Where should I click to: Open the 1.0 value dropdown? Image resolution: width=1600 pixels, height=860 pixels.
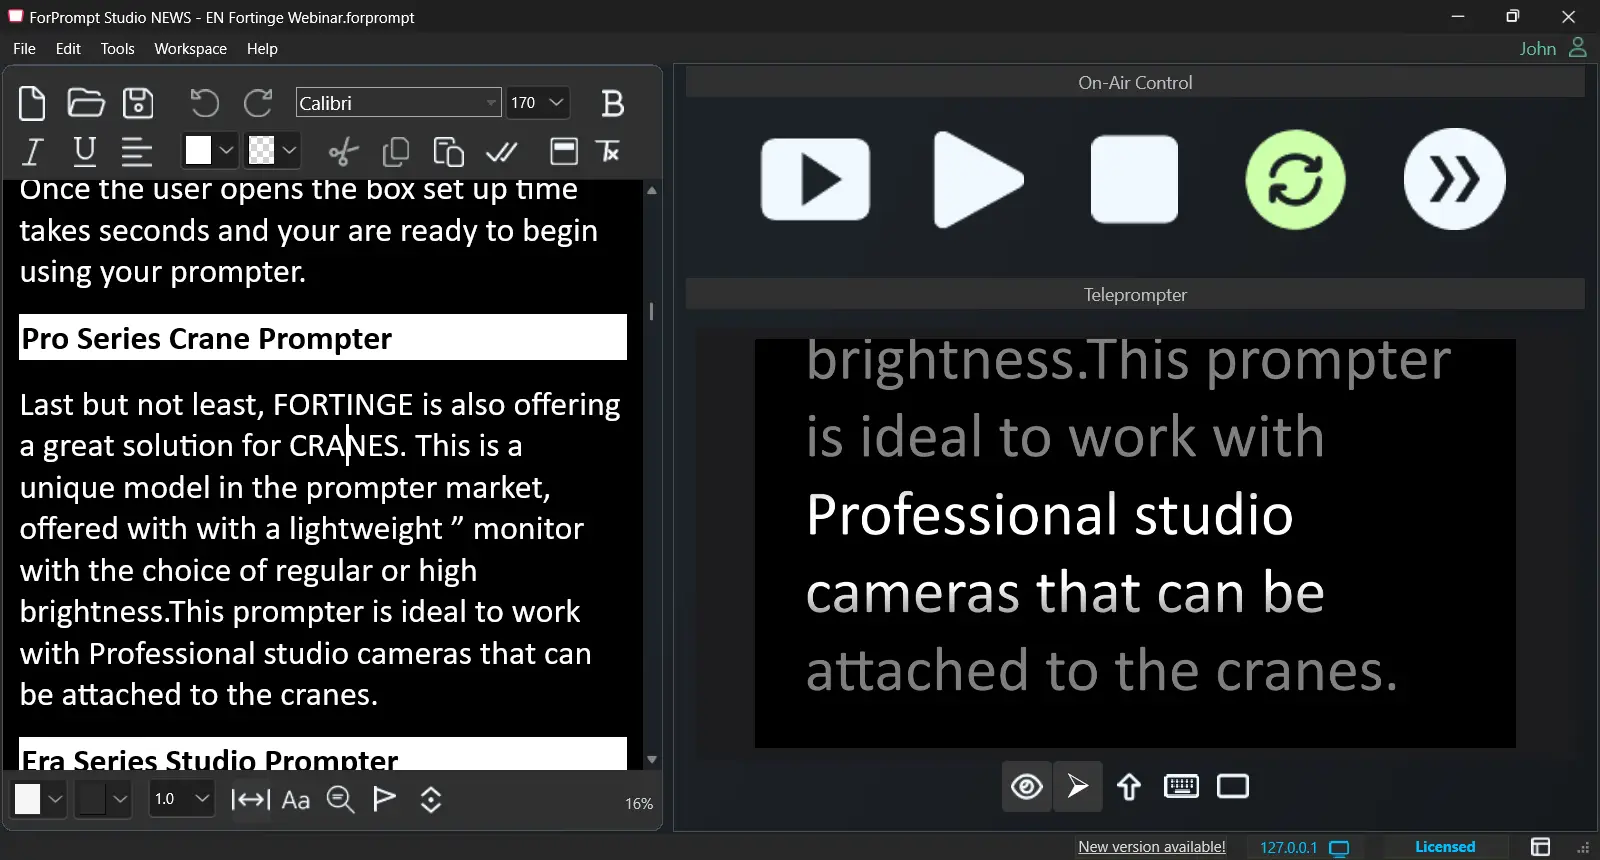click(x=182, y=799)
